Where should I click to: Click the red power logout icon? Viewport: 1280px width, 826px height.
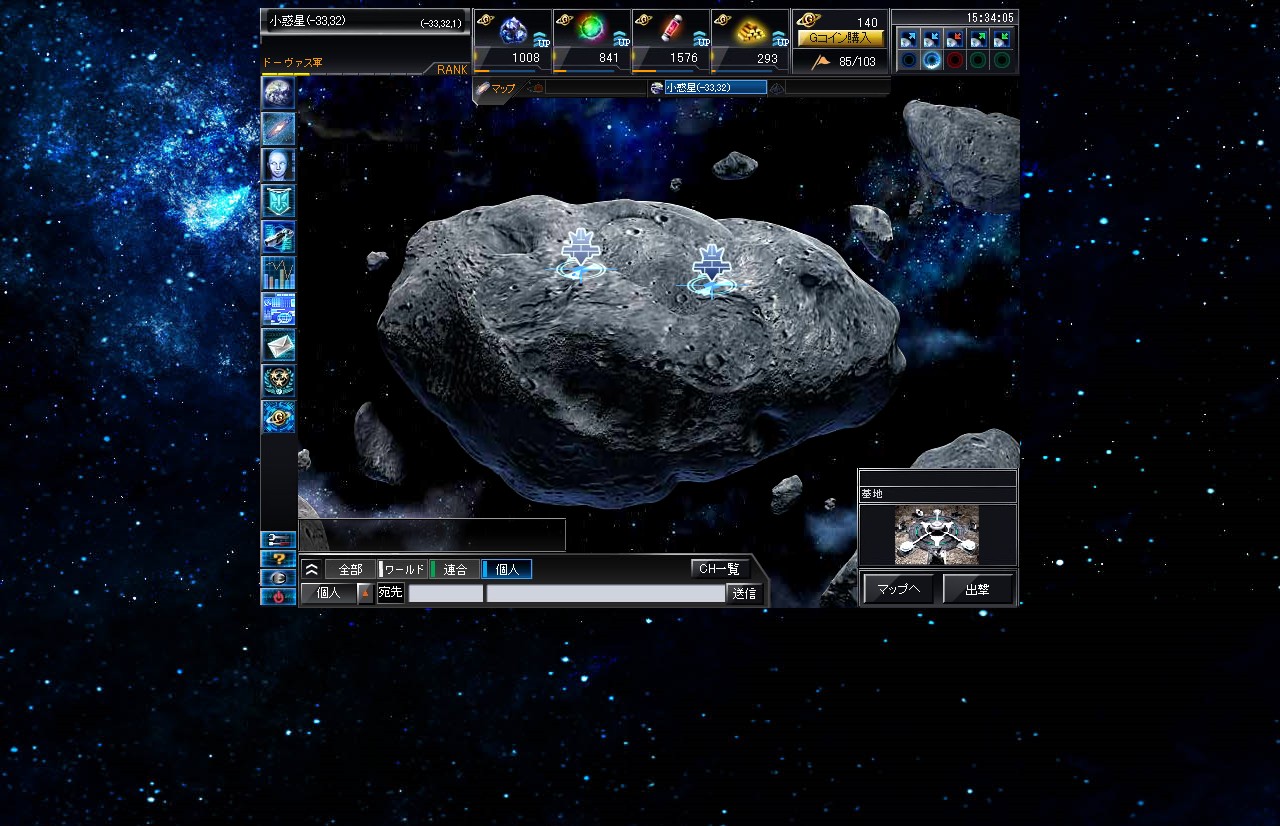coord(278,597)
